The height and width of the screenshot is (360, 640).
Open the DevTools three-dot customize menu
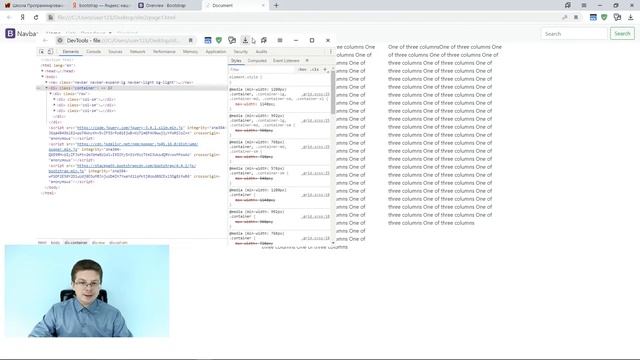(331, 52)
